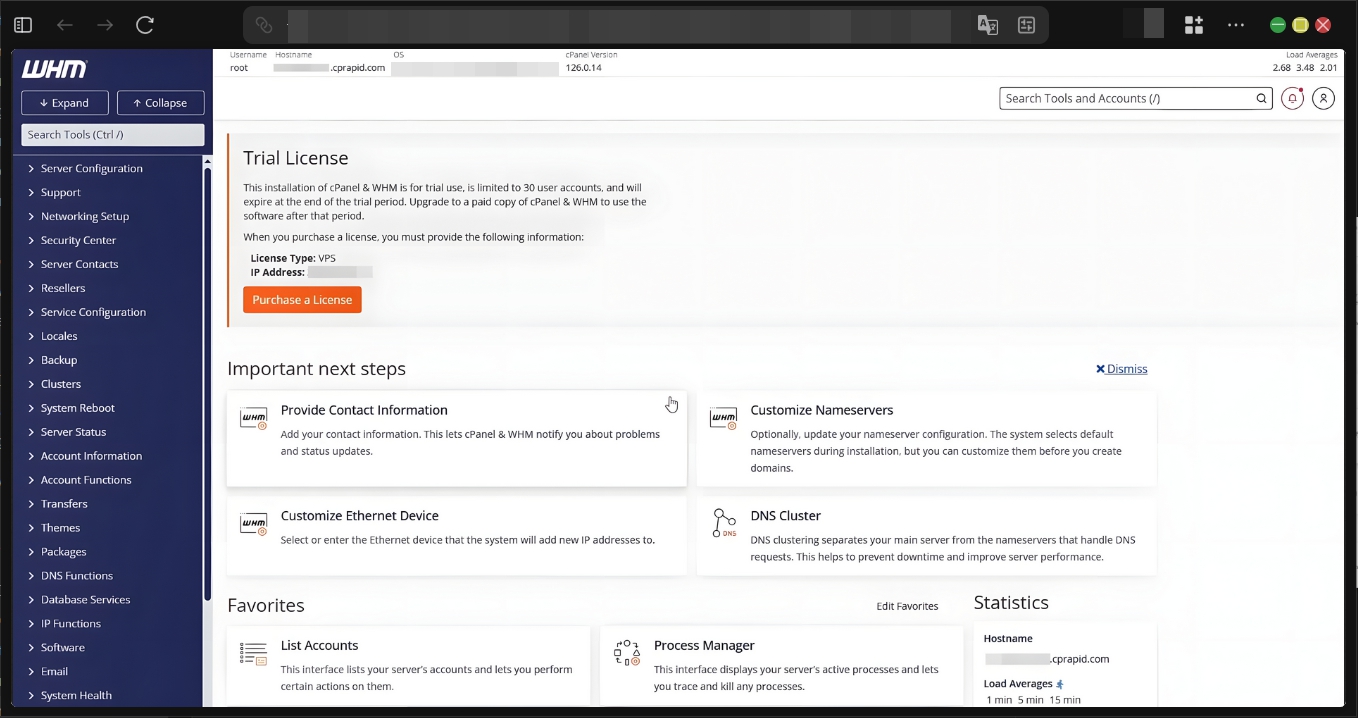
Task: Click the WHM icon on Customize Nameservers card
Action: click(723, 418)
